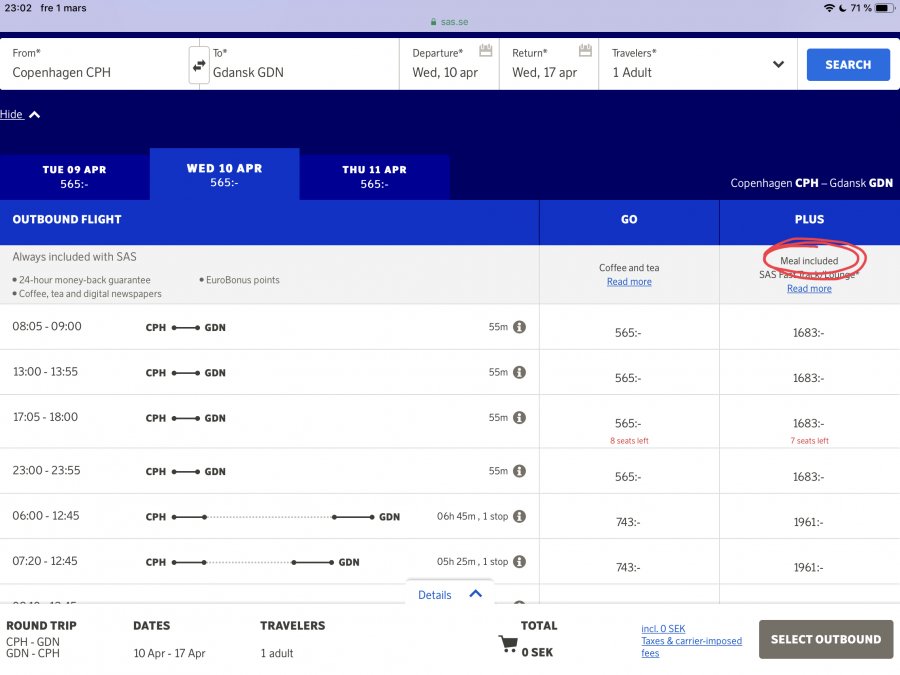Open the Departure date calendar icon
The image size is (900, 675).
pos(486,51)
